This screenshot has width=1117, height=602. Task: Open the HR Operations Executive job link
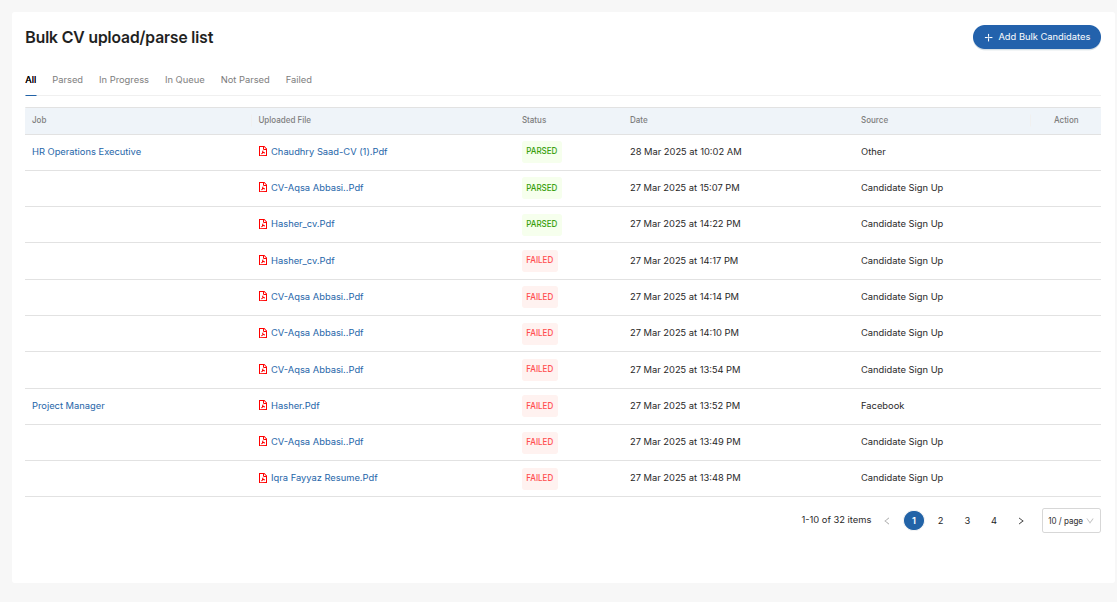(86, 152)
